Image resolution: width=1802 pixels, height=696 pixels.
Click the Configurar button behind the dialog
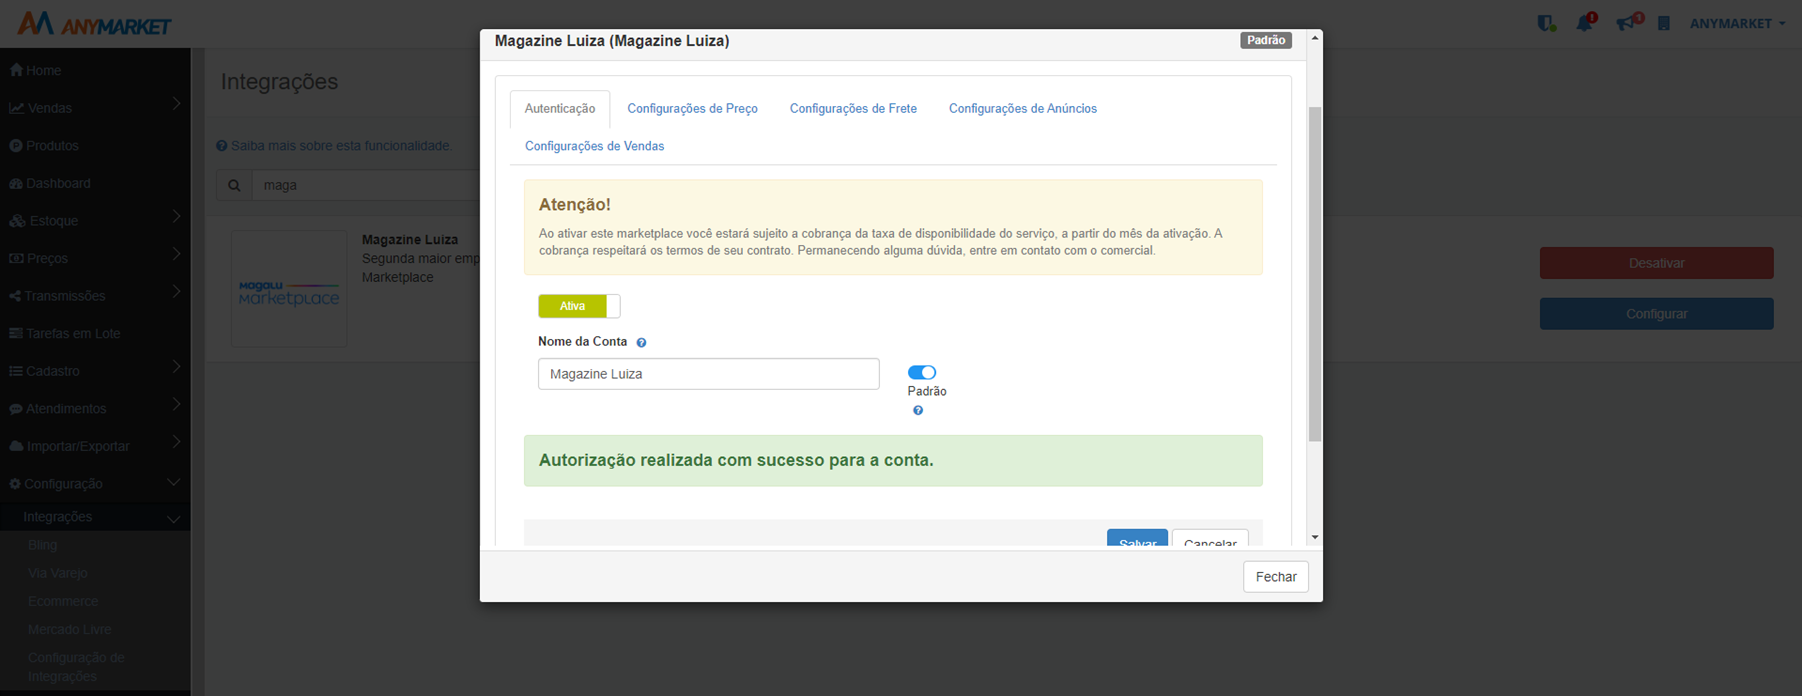[1656, 314]
